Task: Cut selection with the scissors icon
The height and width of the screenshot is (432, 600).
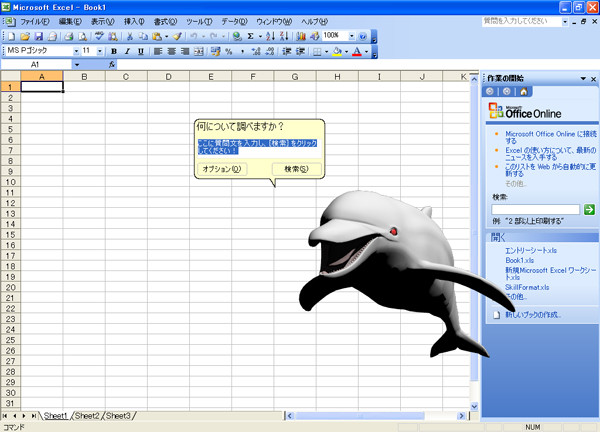Action: 130,36
